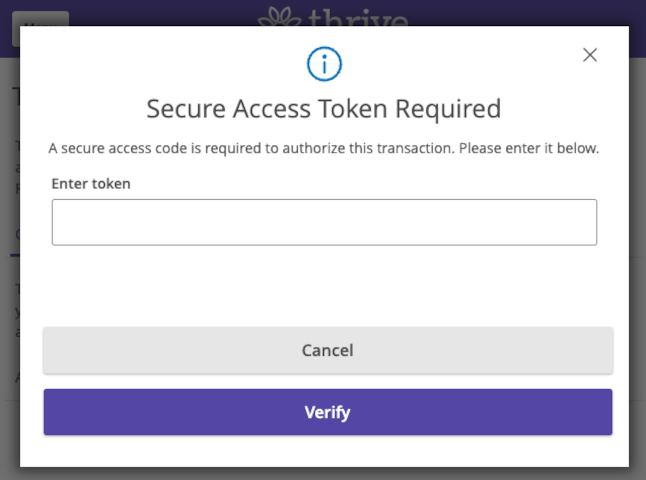
Task: Click the dimmed backdrop below the dialog
Action: pyautogui.click(x=324, y=474)
